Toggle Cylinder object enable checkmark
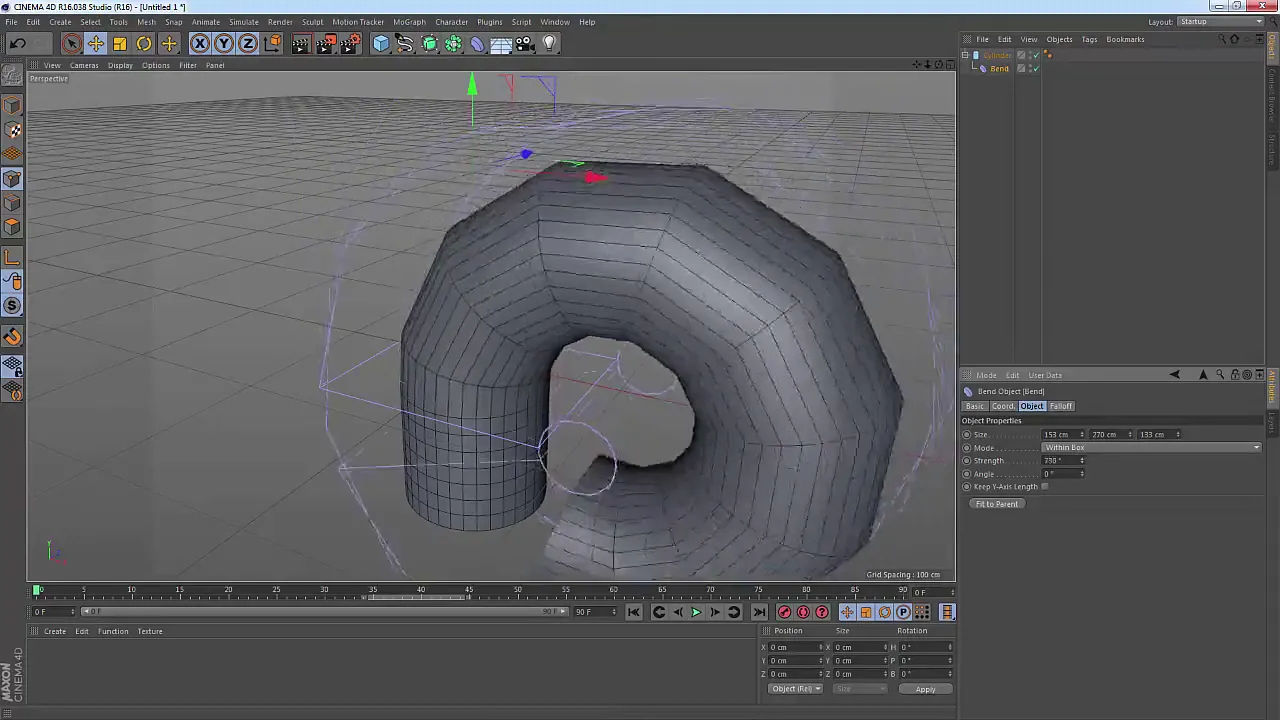Screen dimensions: 1280x720 click(1035, 55)
